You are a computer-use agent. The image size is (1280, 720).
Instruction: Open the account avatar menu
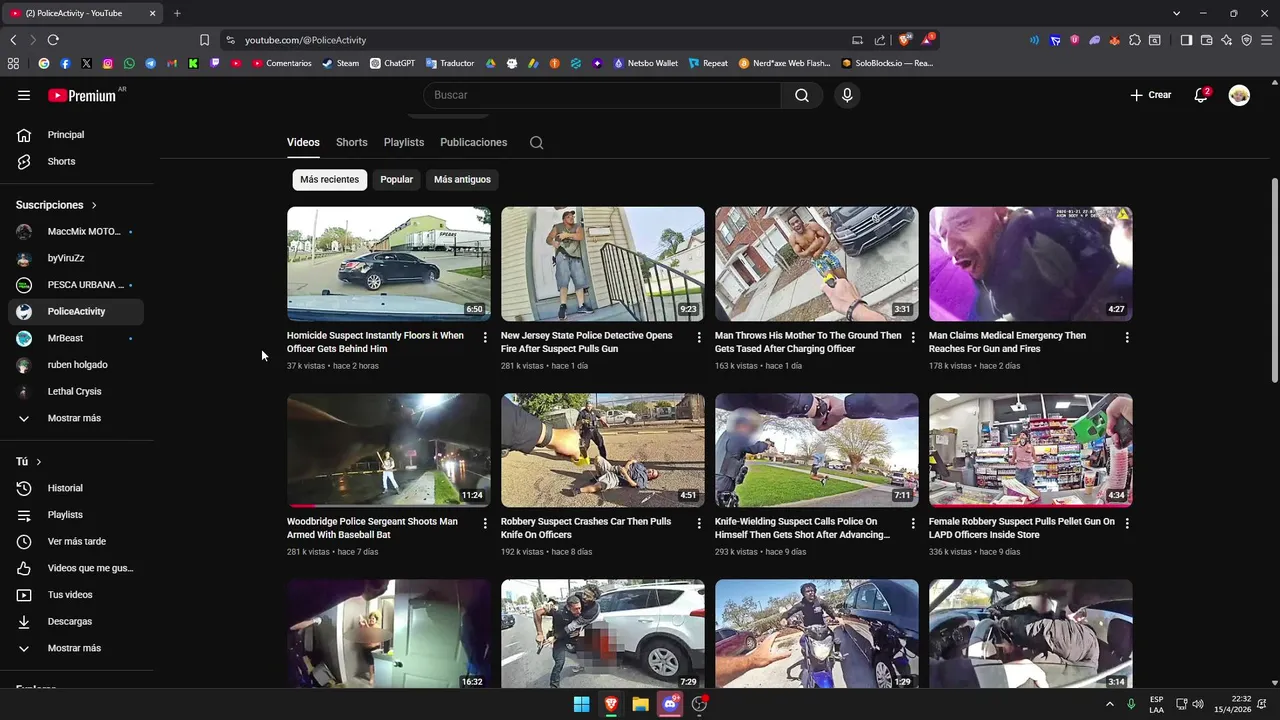pyautogui.click(x=1239, y=95)
